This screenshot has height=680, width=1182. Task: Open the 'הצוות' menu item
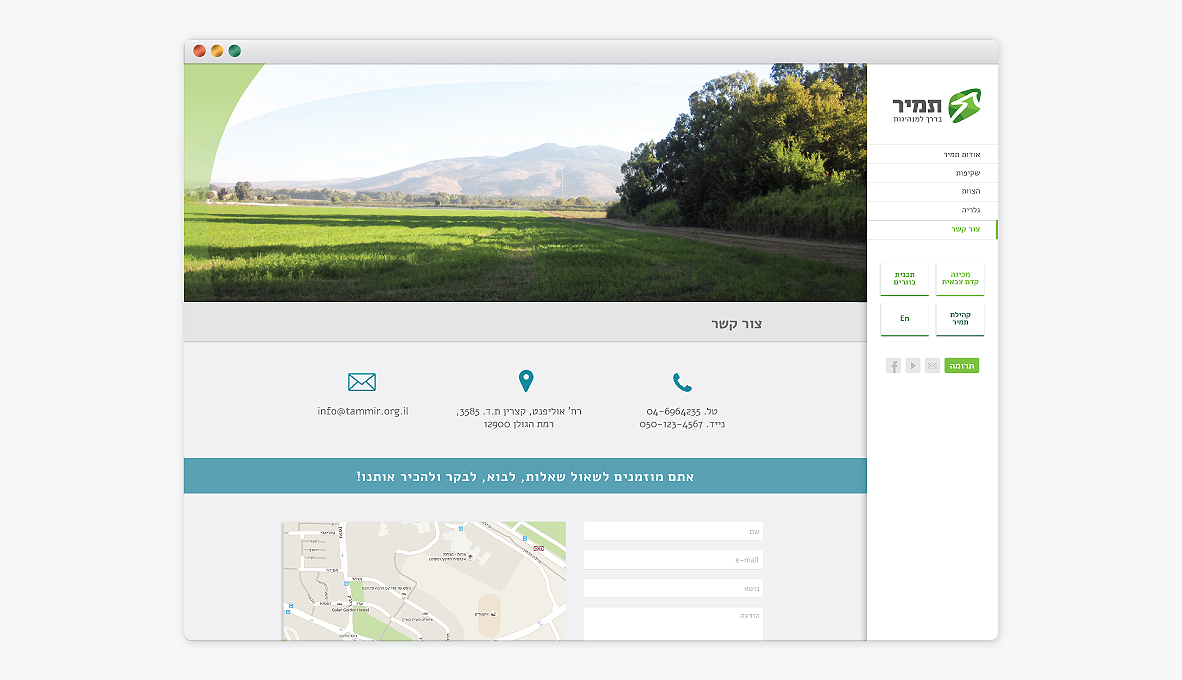(x=932, y=191)
